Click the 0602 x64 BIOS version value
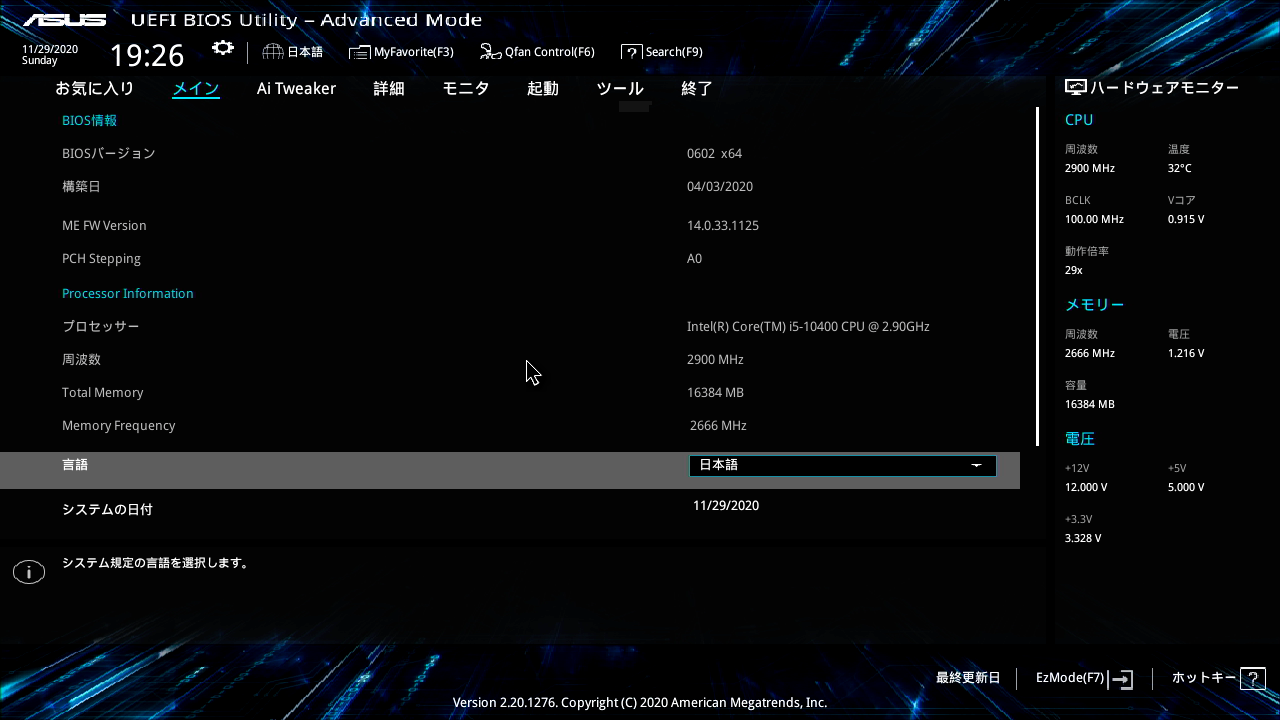 [x=714, y=154]
